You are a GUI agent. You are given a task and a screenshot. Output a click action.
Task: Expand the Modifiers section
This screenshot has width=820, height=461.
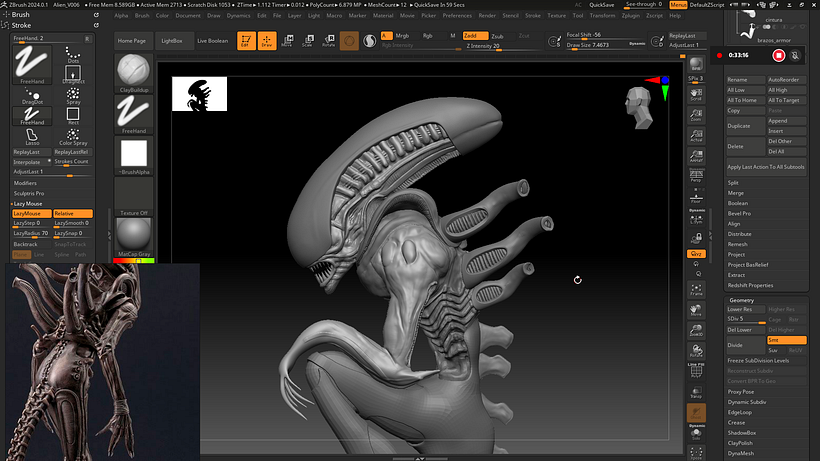pyautogui.click(x=25, y=183)
